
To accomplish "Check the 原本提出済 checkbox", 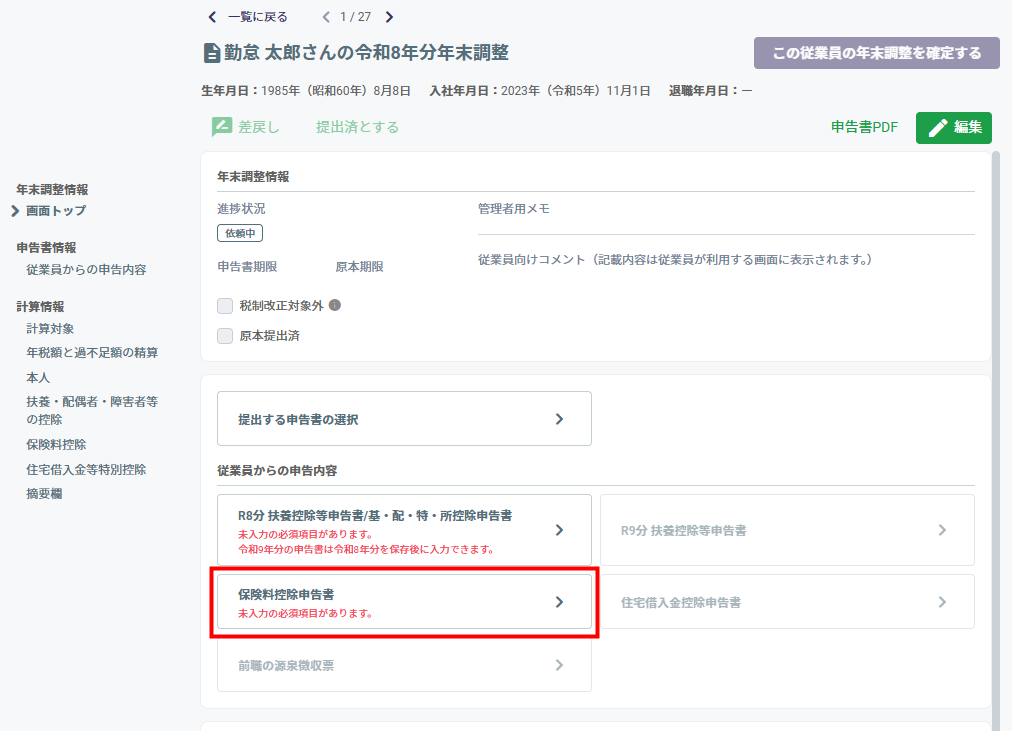I will click(x=225, y=335).
